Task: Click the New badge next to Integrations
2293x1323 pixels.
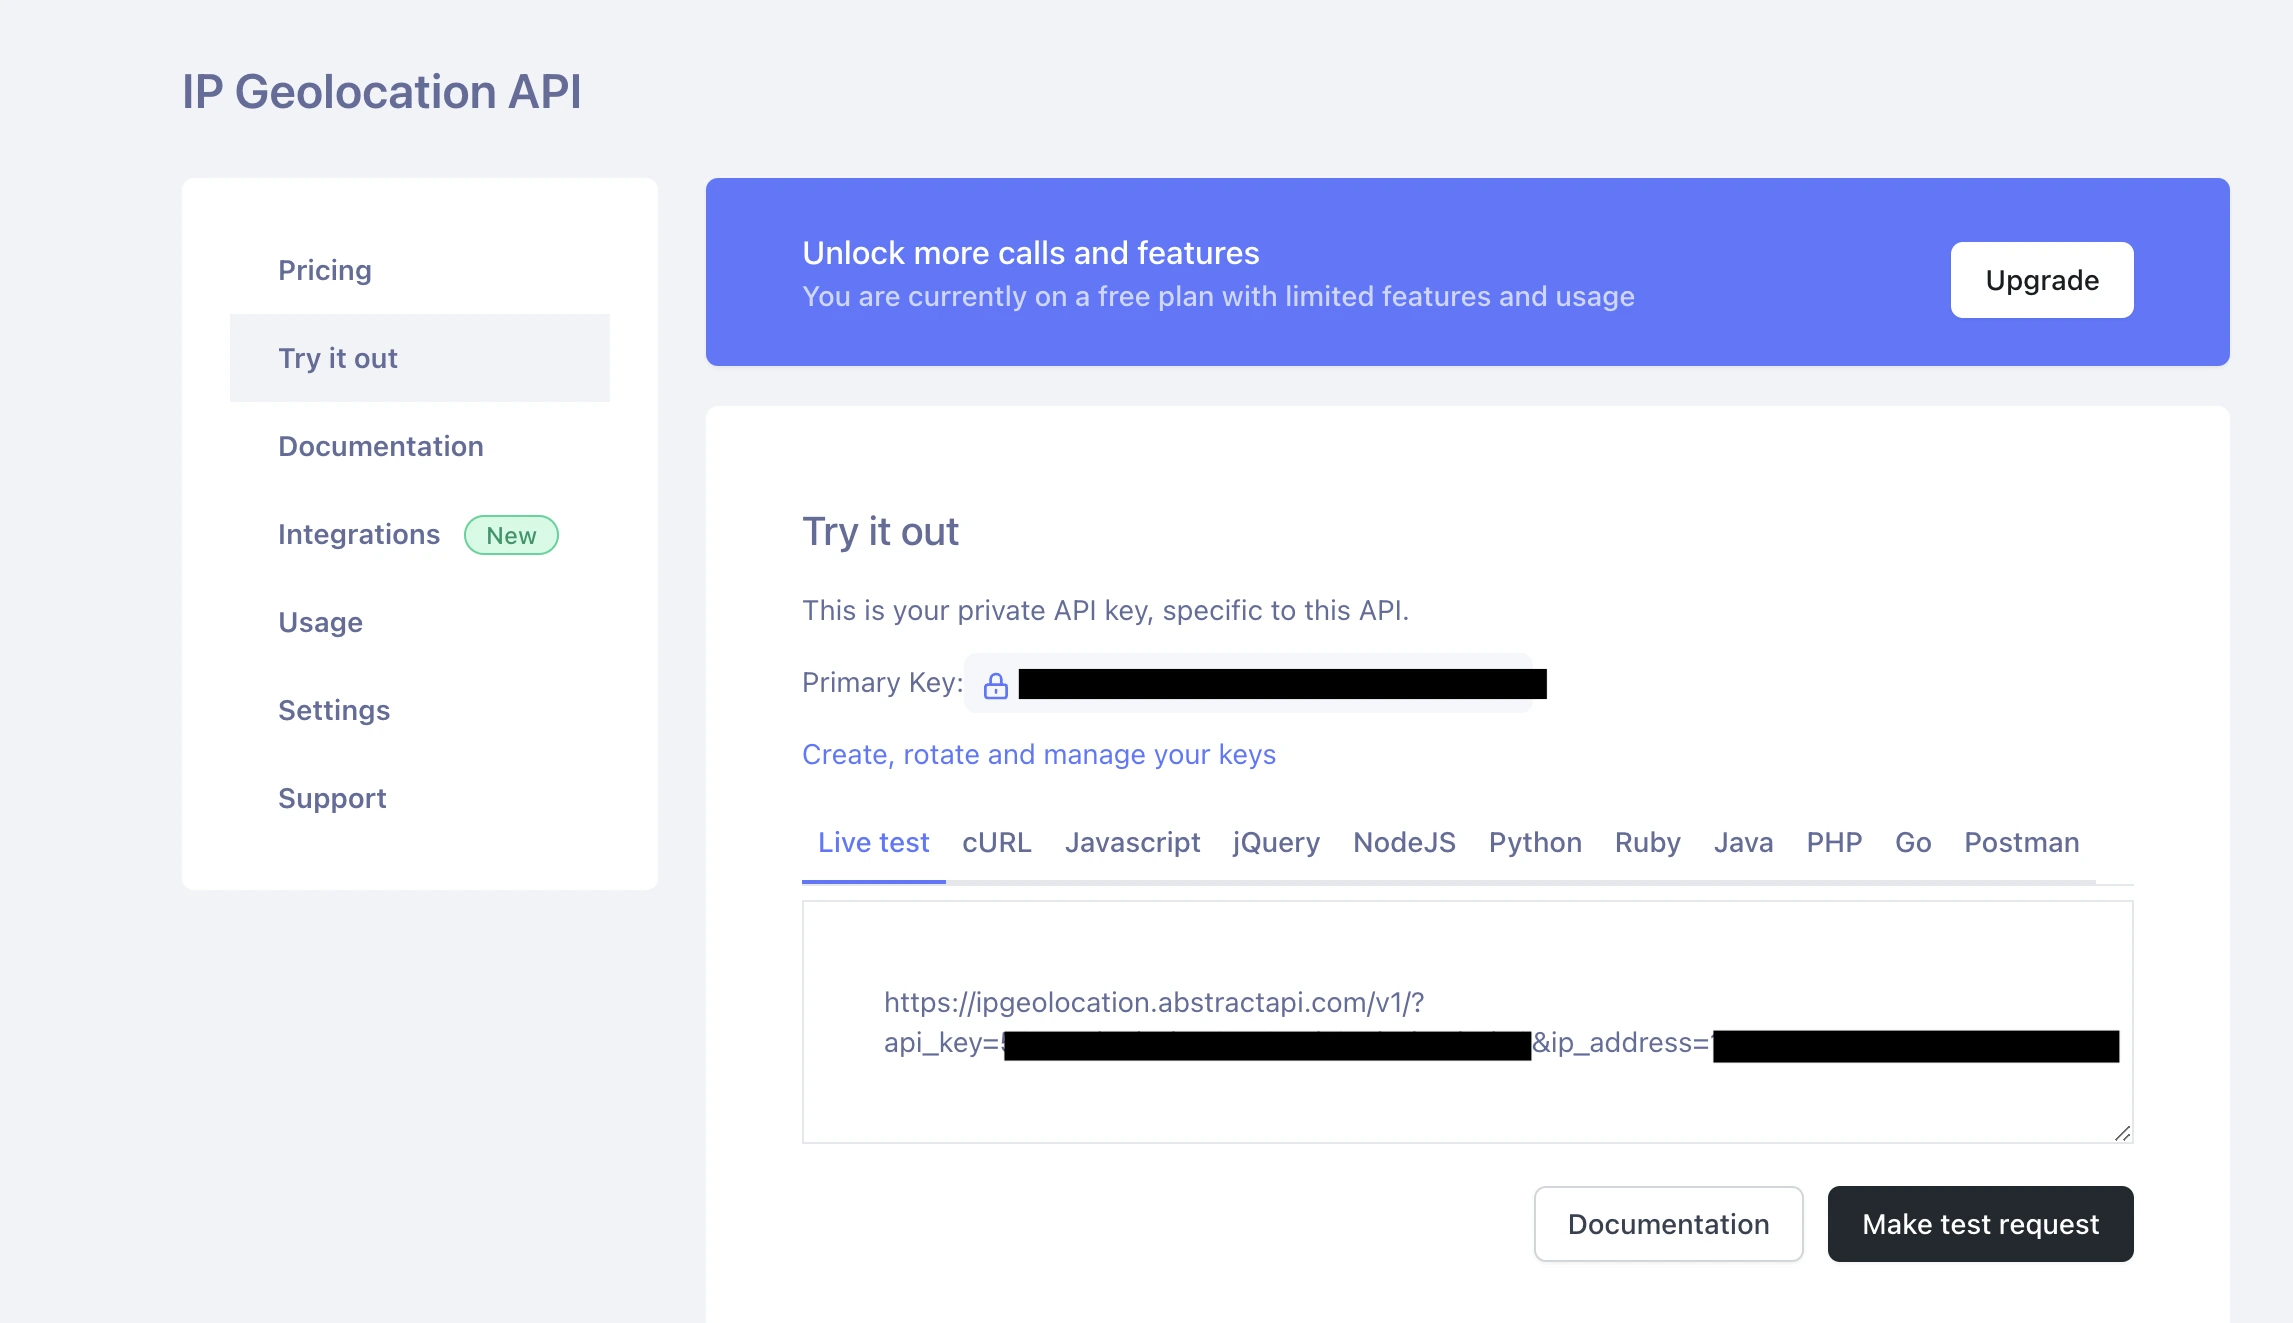Action: pyautogui.click(x=511, y=535)
